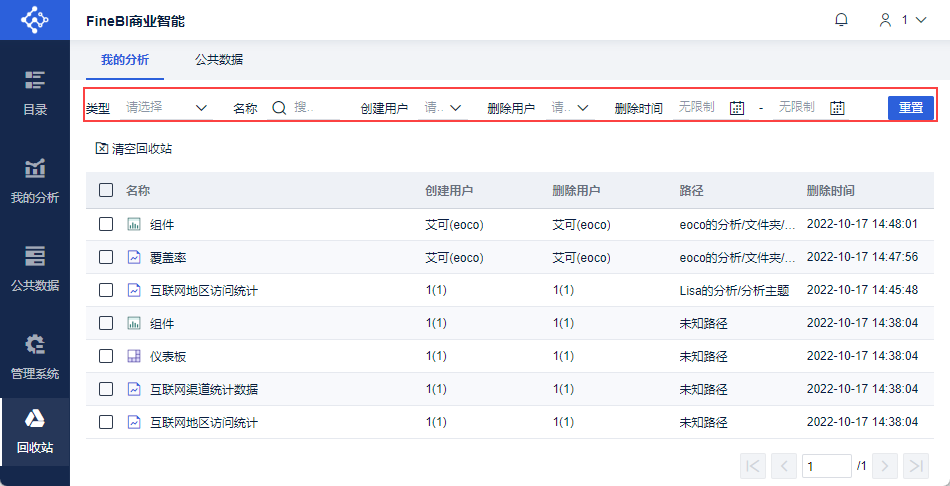Open 管理系统 settings in the sidebar
The image size is (950, 486).
(x=35, y=356)
